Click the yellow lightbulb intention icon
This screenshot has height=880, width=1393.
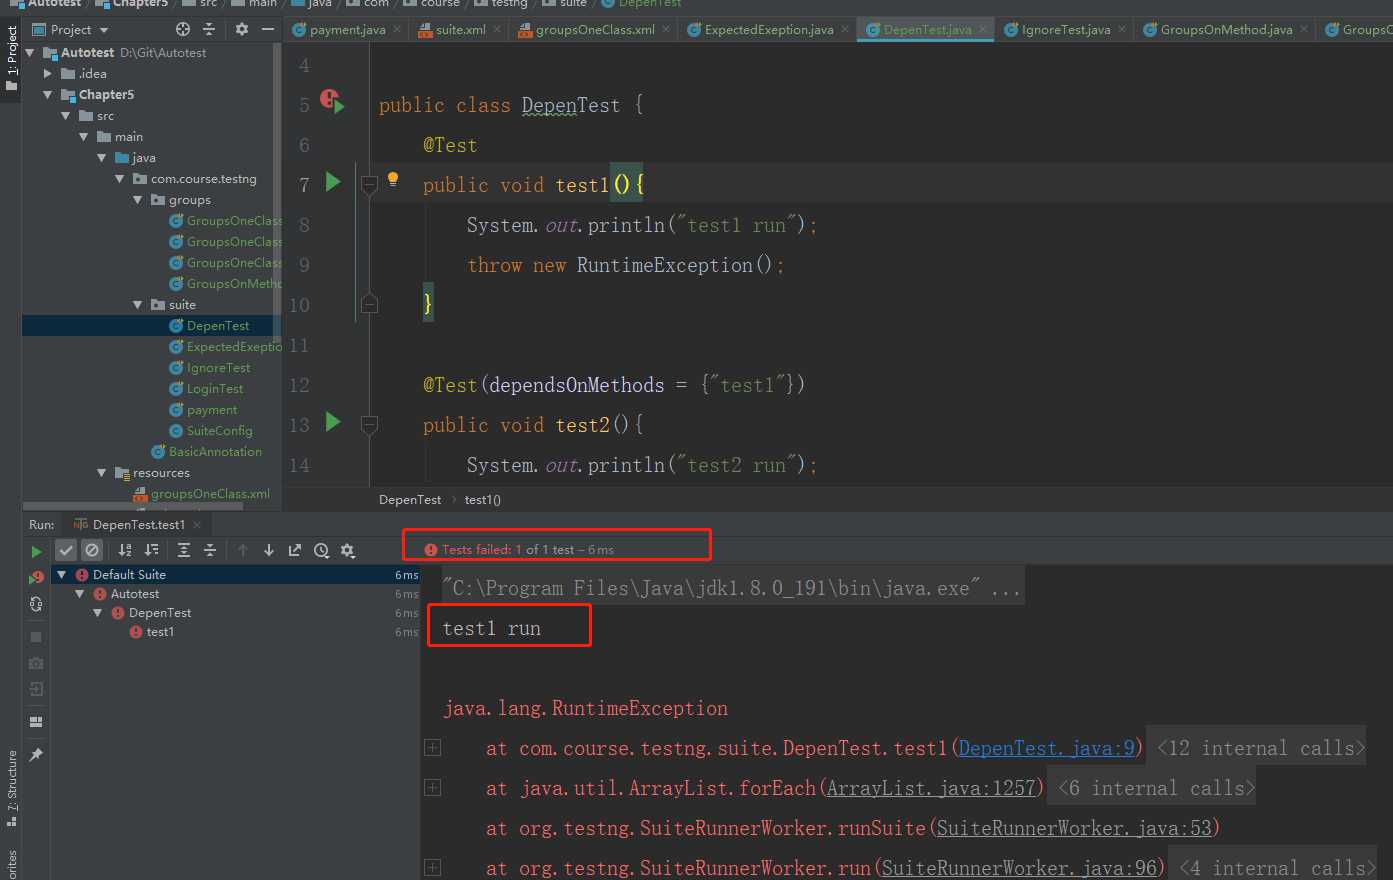(x=393, y=180)
